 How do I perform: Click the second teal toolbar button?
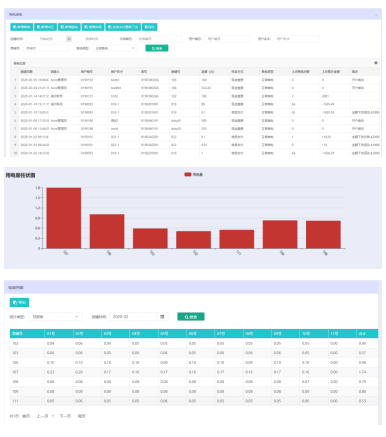tap(45, 27)
